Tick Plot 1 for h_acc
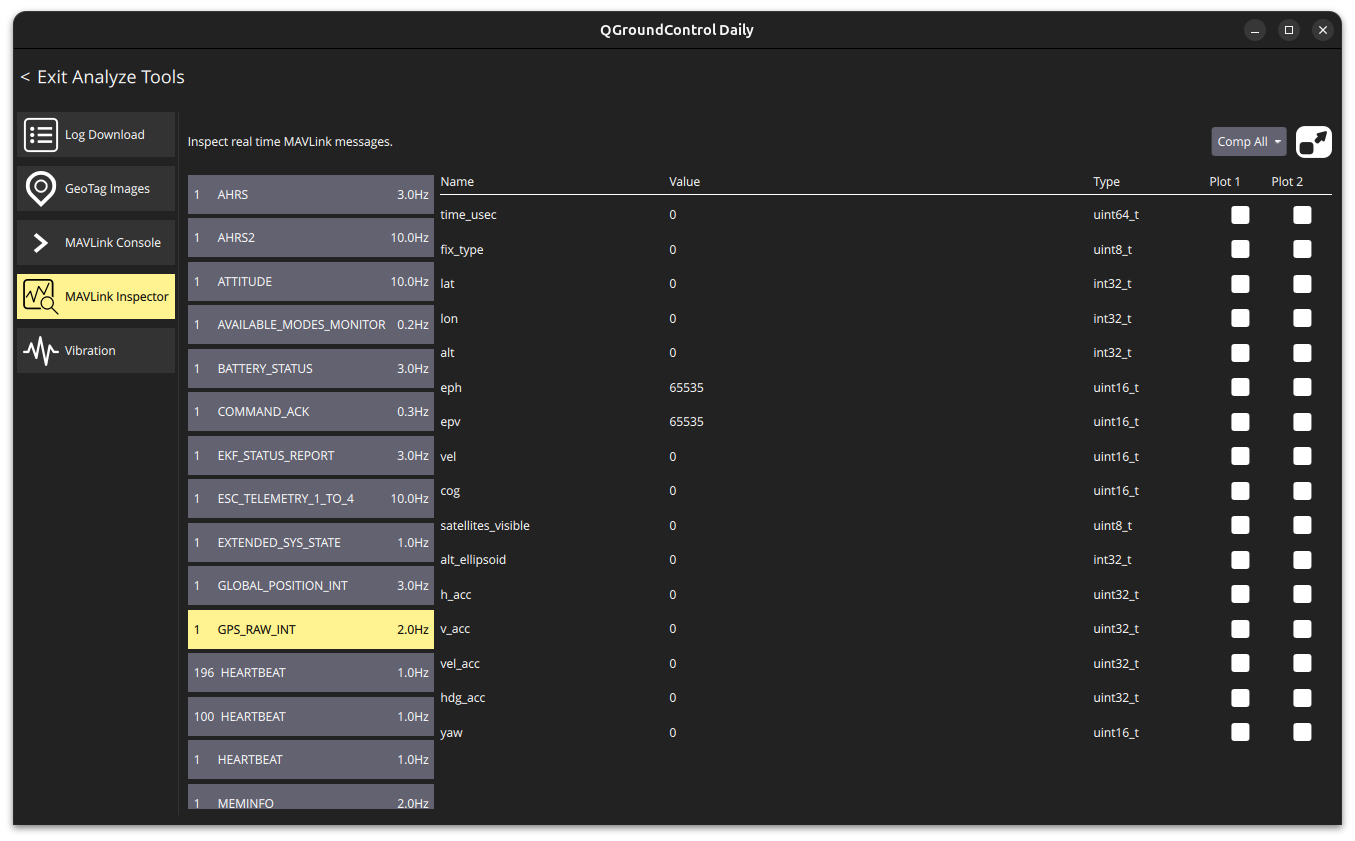Image resolution: width=1355 pixels, height=841 pixels. pos(1240,594)
